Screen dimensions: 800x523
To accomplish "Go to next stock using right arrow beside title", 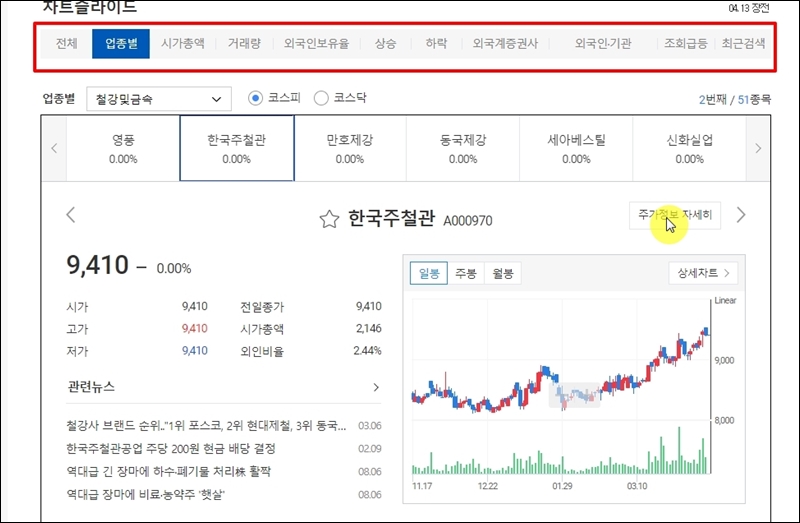I will tap(741, 215).
